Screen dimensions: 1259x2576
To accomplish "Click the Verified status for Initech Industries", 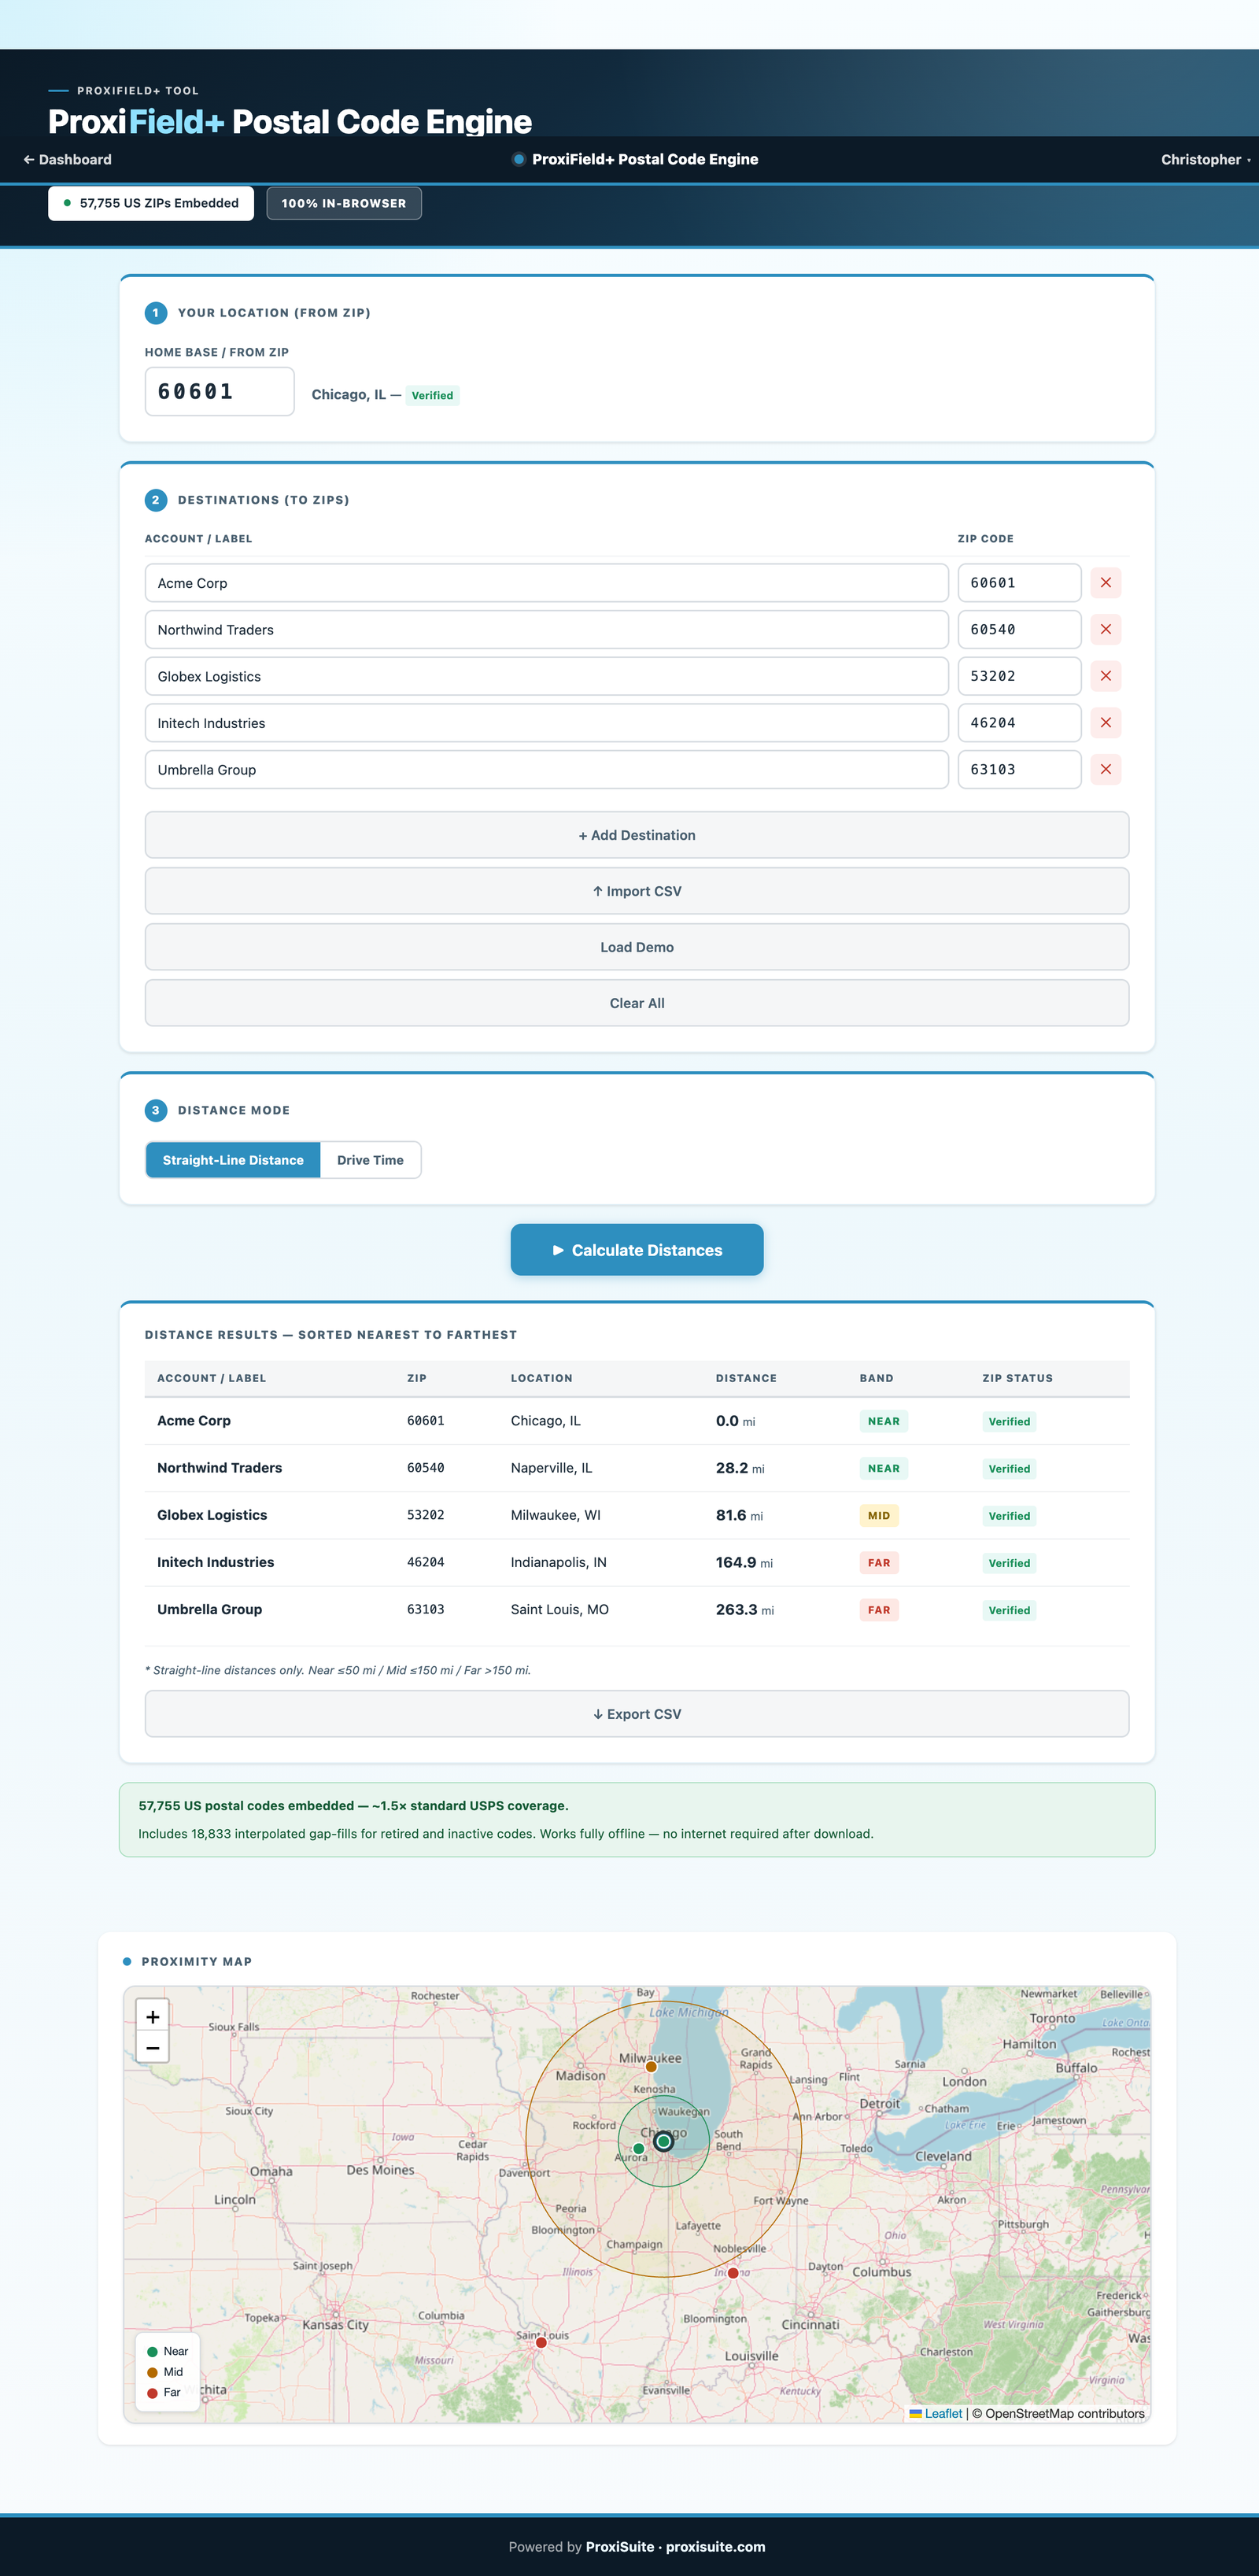I will [1009, 1563].
